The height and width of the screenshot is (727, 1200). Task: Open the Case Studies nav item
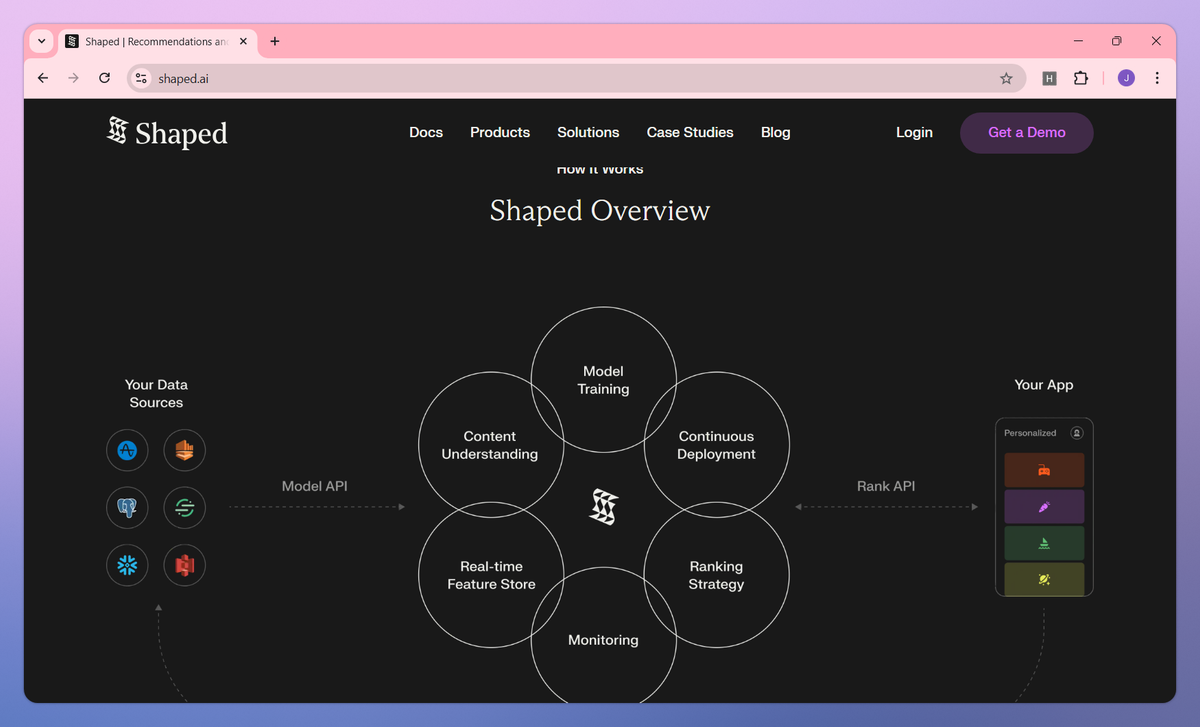690,132
